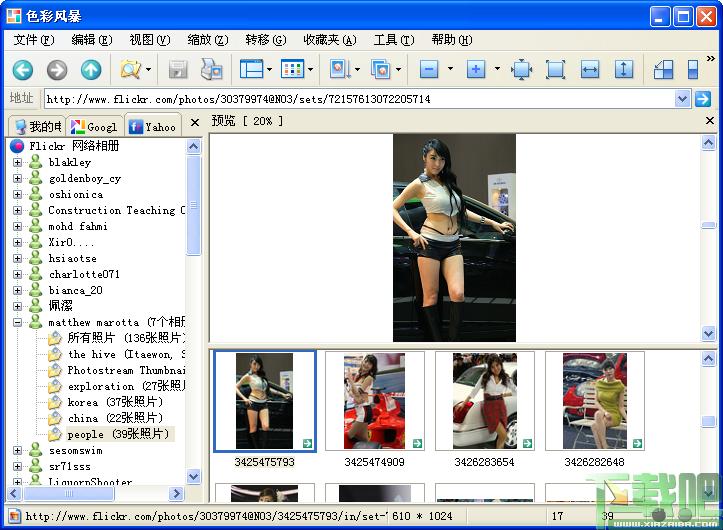Open dropdown next to thumbnail grid icon
Image resolution: width=723 pixels, height=530 pixels.
(310, 70)
